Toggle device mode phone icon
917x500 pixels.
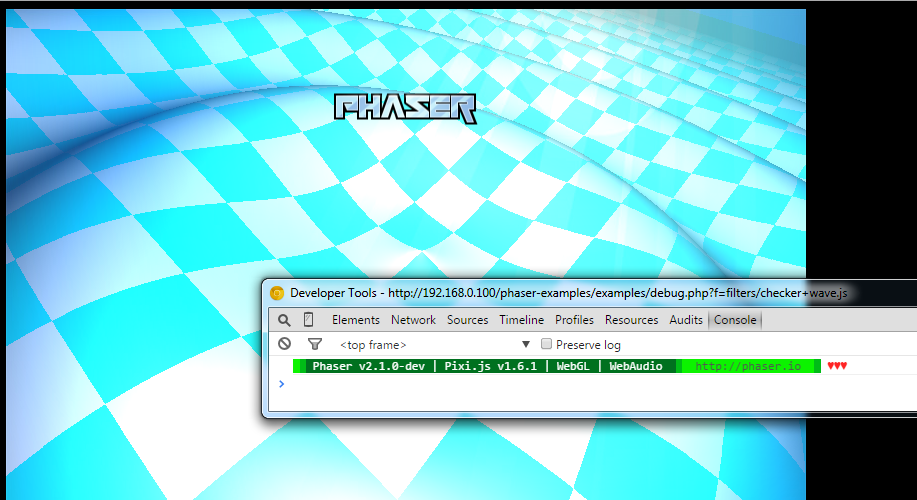(308, 319)
